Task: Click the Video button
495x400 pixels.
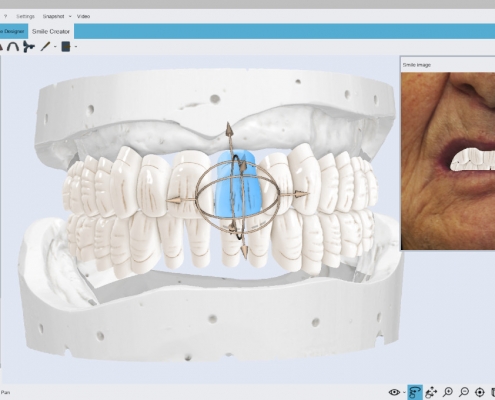Action: coord(83,16)
